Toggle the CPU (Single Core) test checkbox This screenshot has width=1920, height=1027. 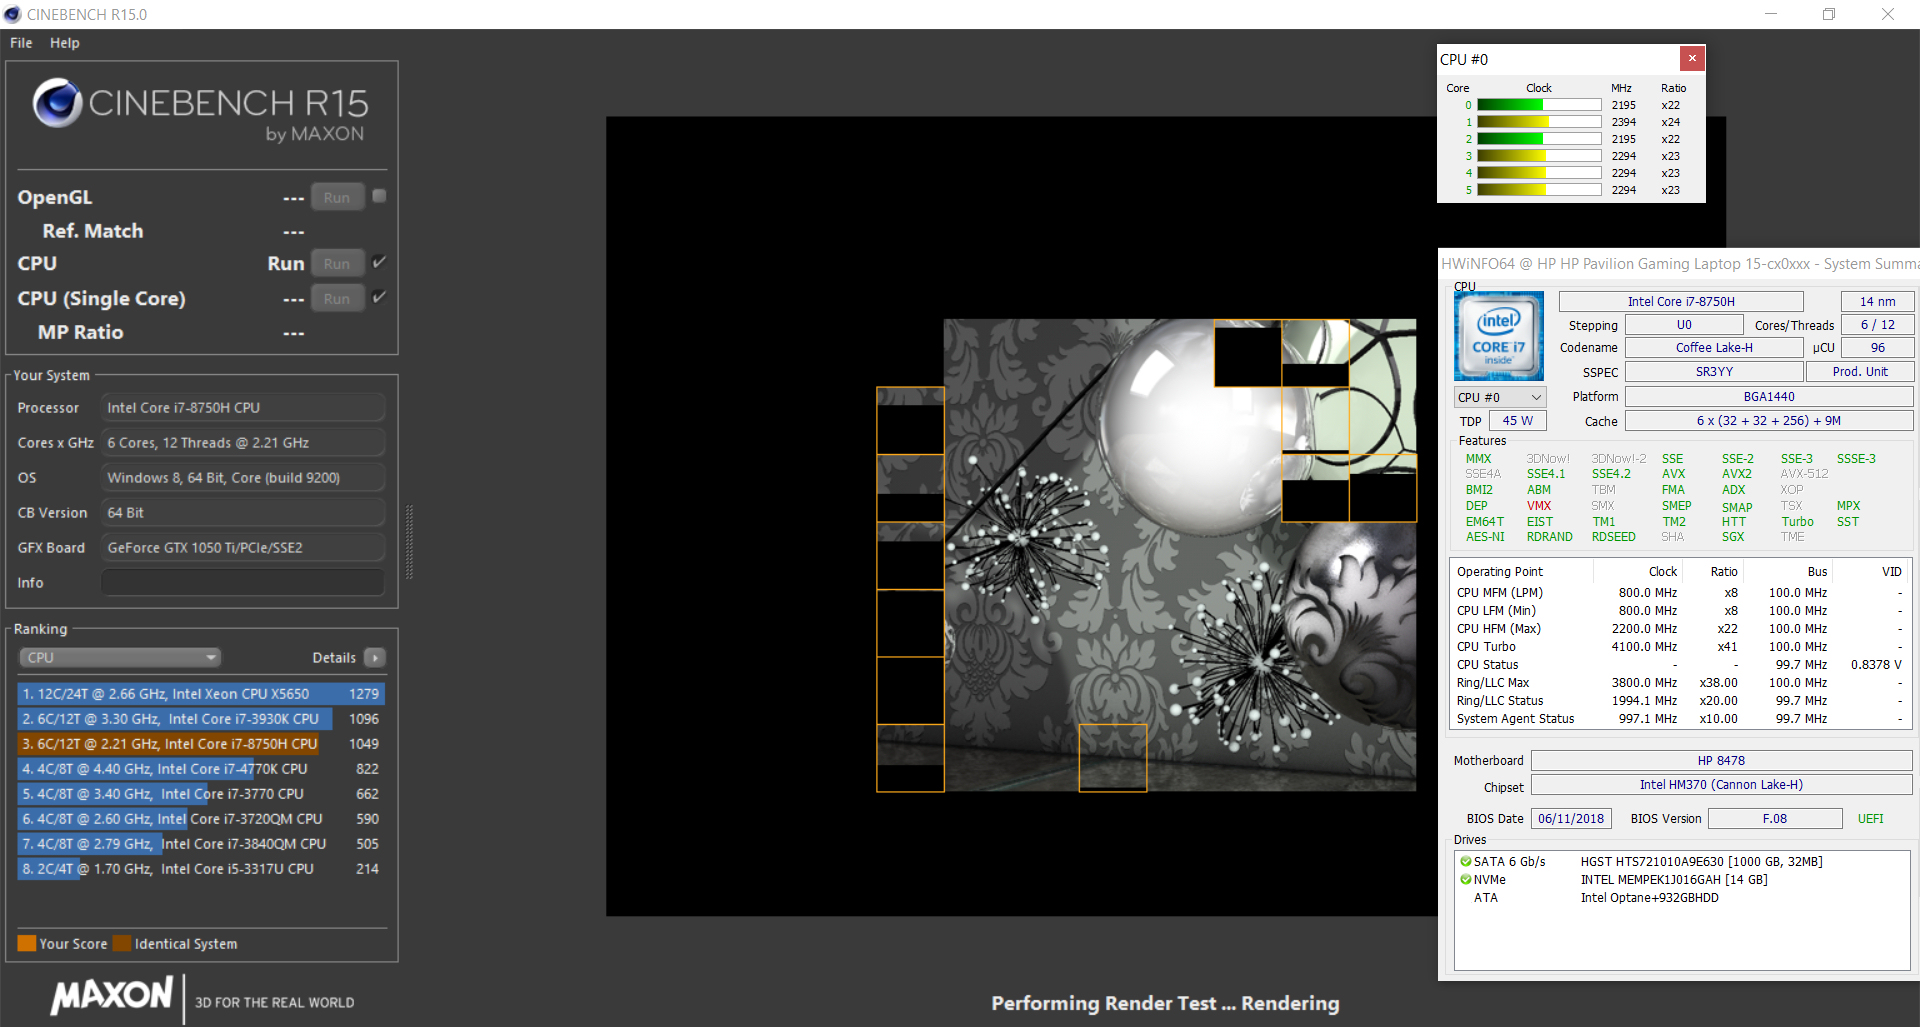379,297
